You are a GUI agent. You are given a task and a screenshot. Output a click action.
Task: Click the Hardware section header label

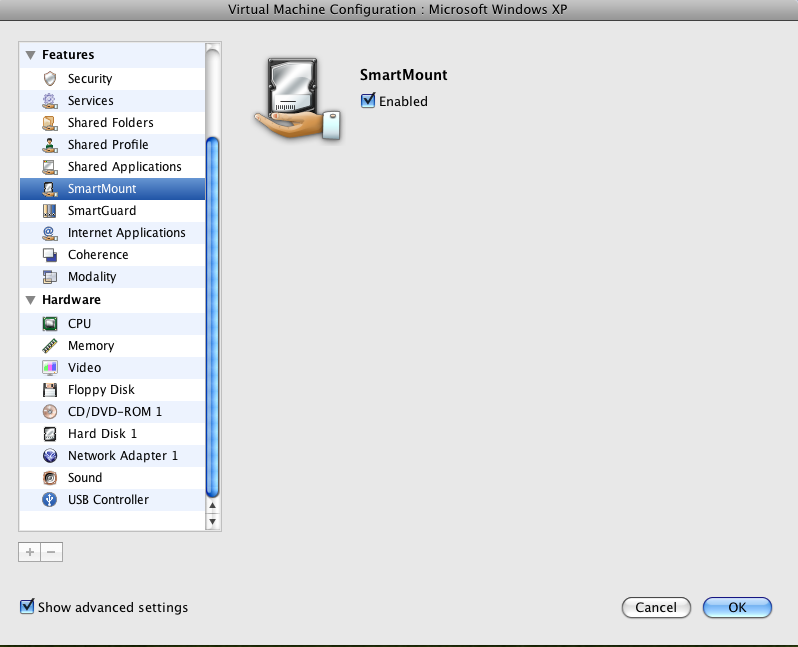point(71,300)
